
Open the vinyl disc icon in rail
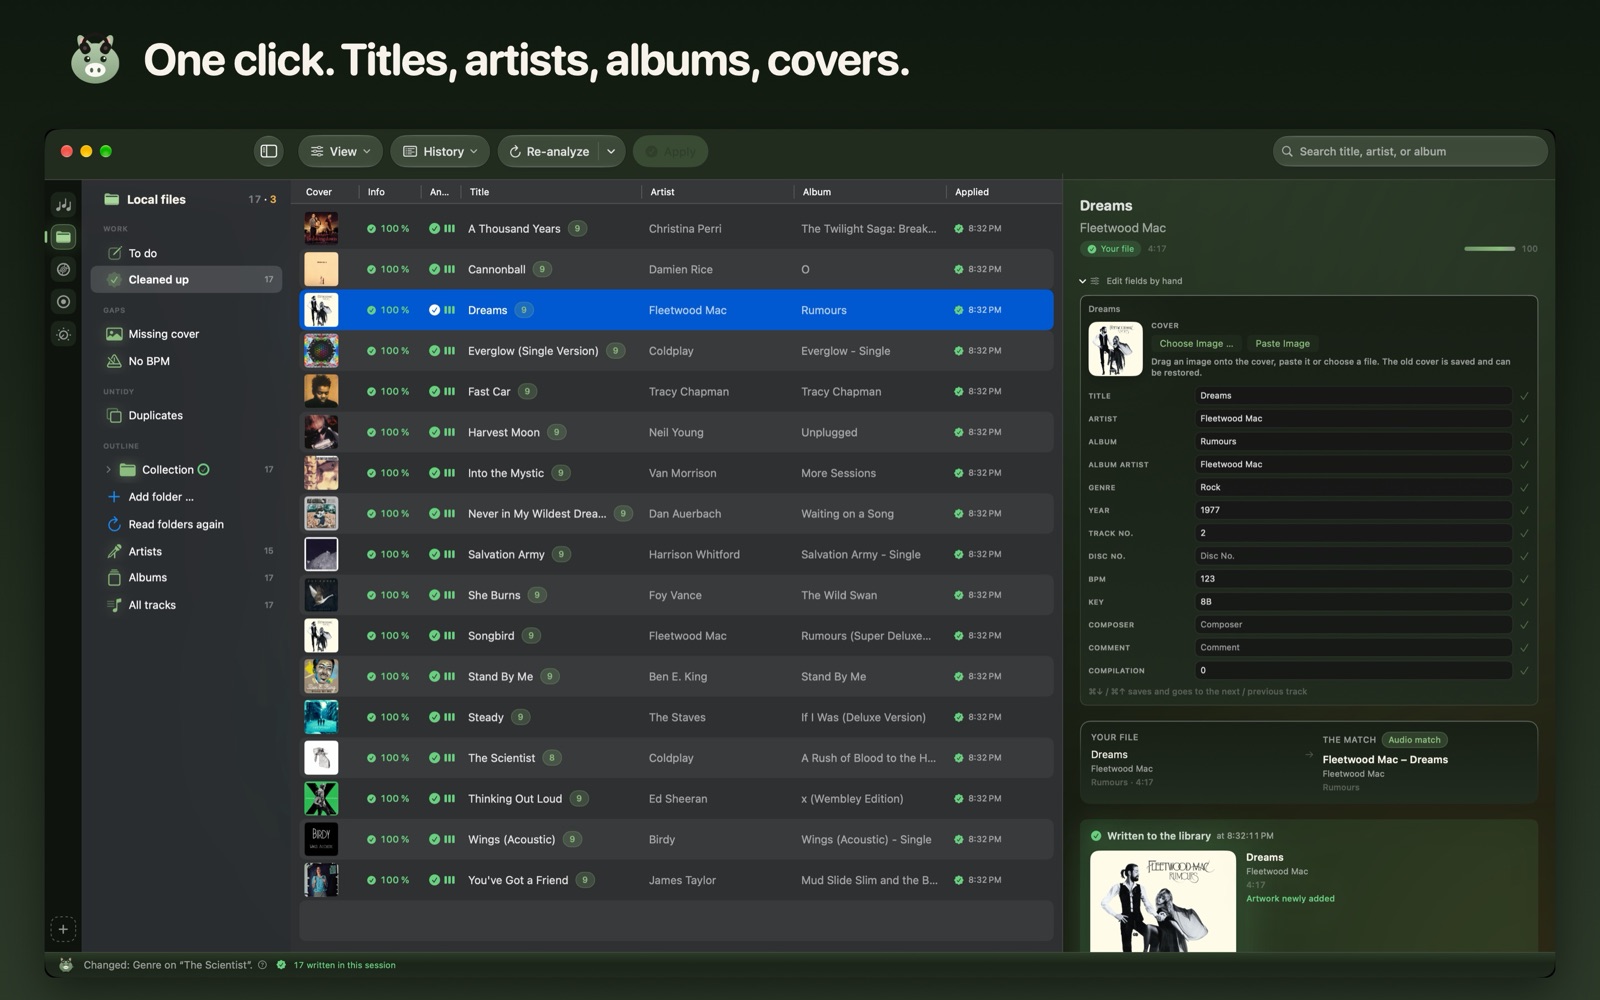pos(63,269)
